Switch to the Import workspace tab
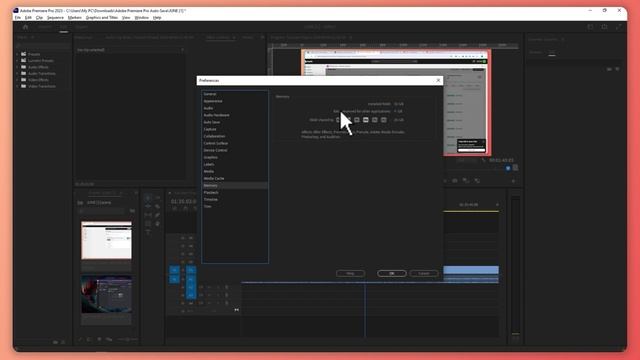Viewport: 640px width, 360px height. coord(44,27)
